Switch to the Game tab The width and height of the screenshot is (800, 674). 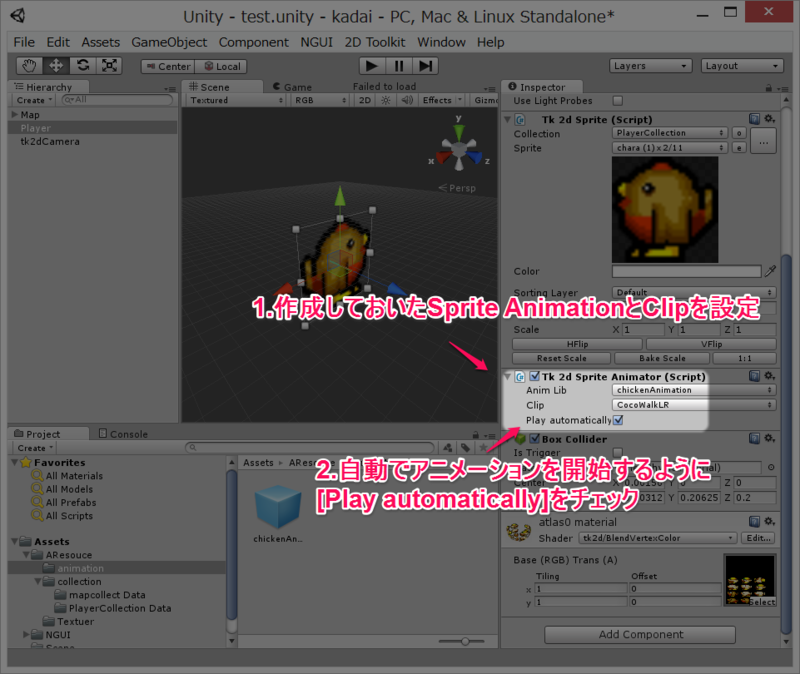pos(293,87)
